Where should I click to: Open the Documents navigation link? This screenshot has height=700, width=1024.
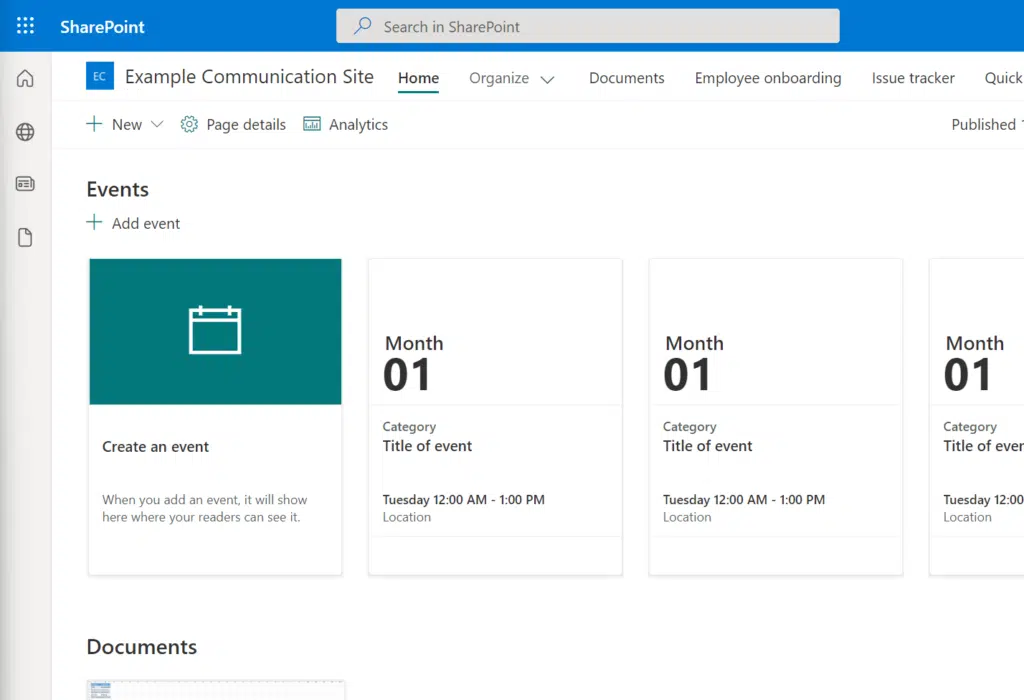tap(626, 78)
